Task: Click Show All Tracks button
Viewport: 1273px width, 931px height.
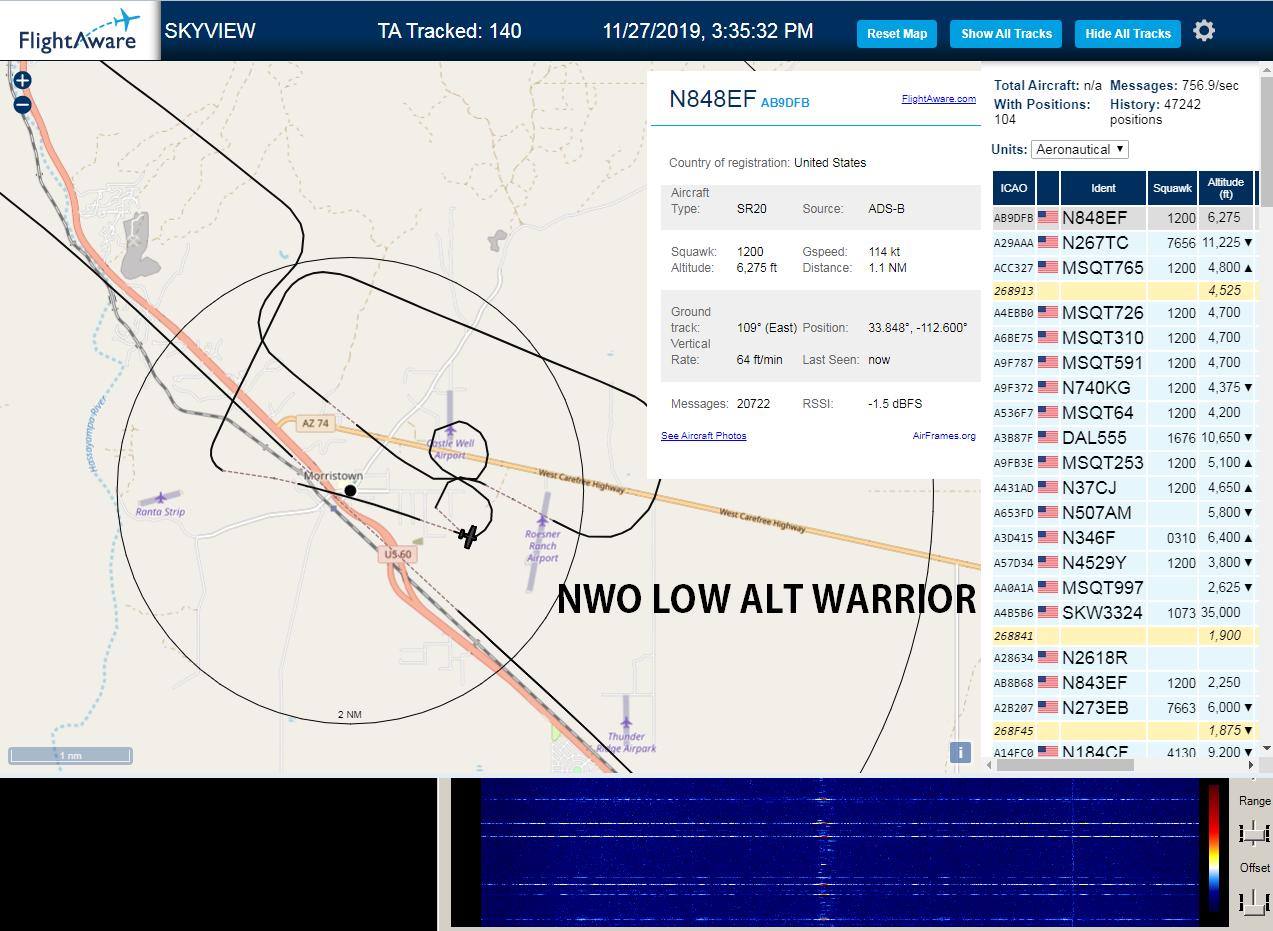Action: tap(1006, 33)
